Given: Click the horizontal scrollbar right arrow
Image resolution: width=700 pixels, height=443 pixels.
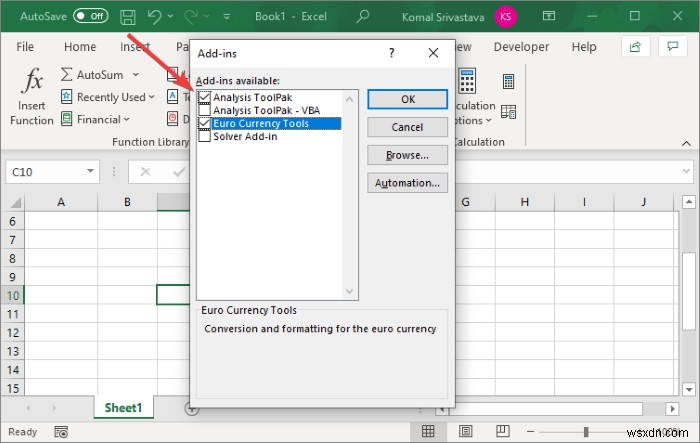Looking at the screenshot, I should tap(672, 408).
